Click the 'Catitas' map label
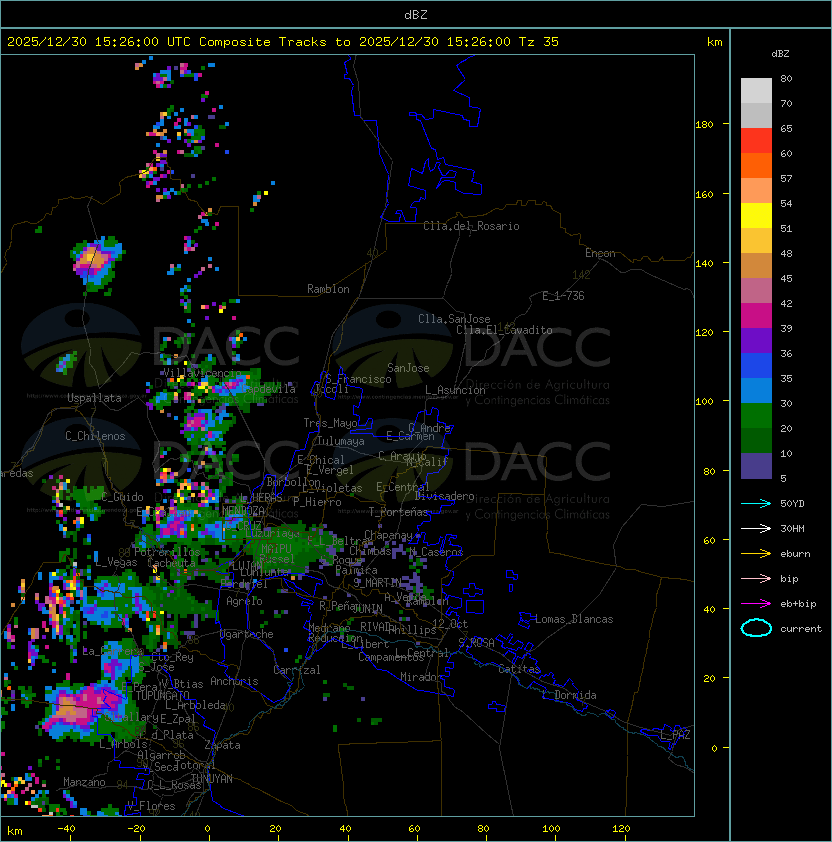 pyautogui.click(x=519, y=669)
